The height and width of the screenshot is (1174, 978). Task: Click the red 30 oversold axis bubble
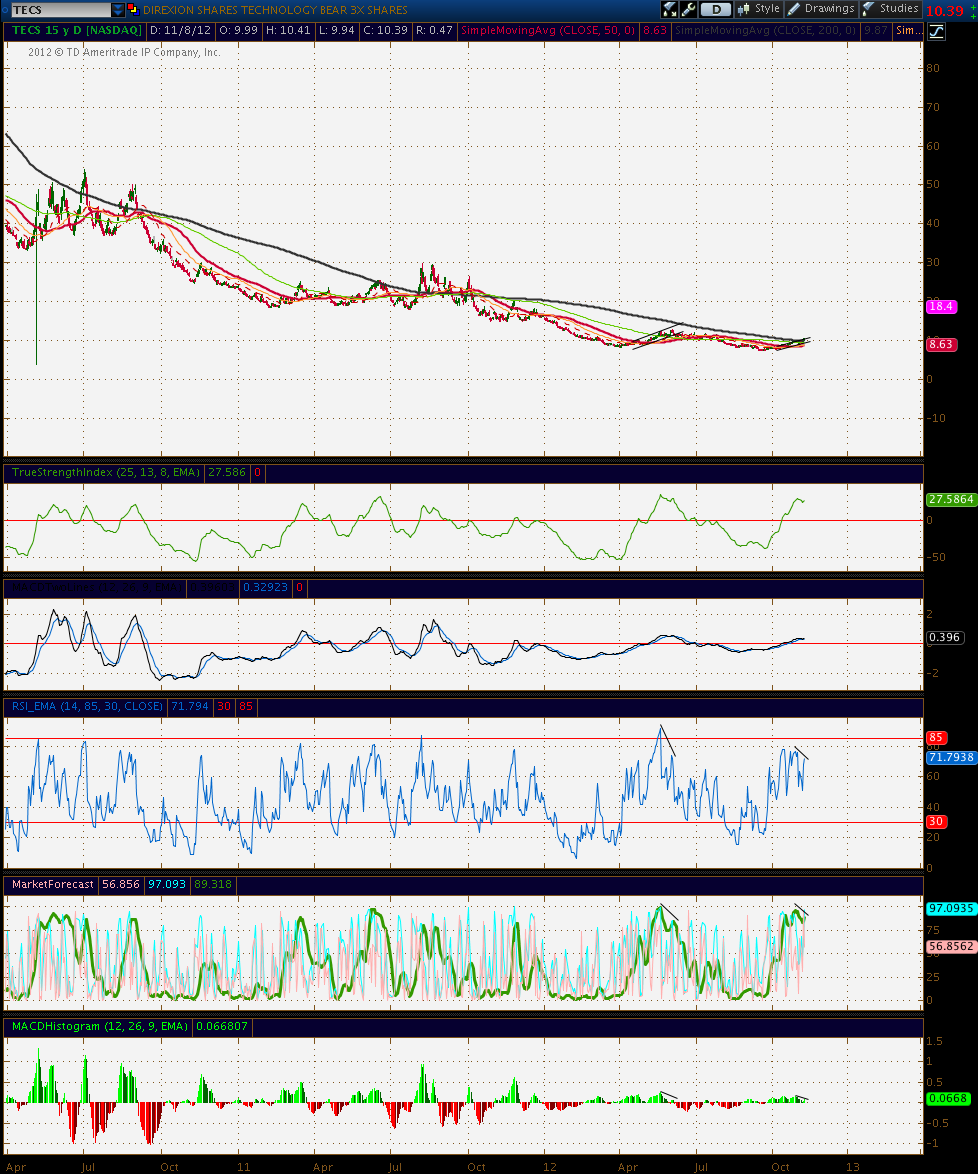click(x=937, y=821)
